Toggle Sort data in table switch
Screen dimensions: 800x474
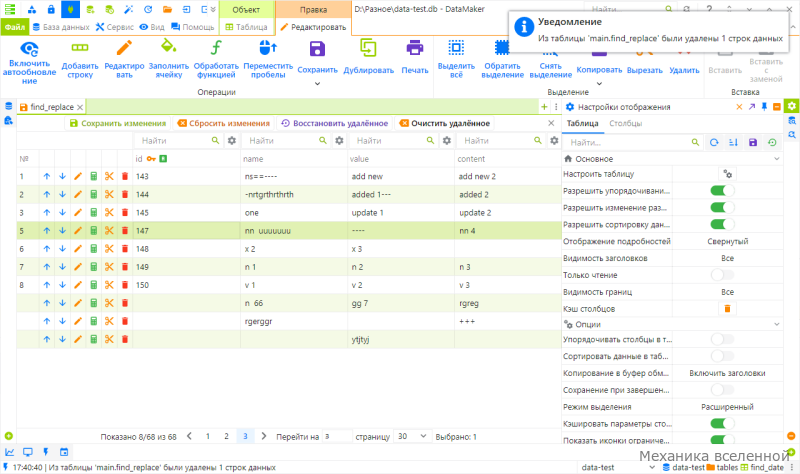point(722,356)
